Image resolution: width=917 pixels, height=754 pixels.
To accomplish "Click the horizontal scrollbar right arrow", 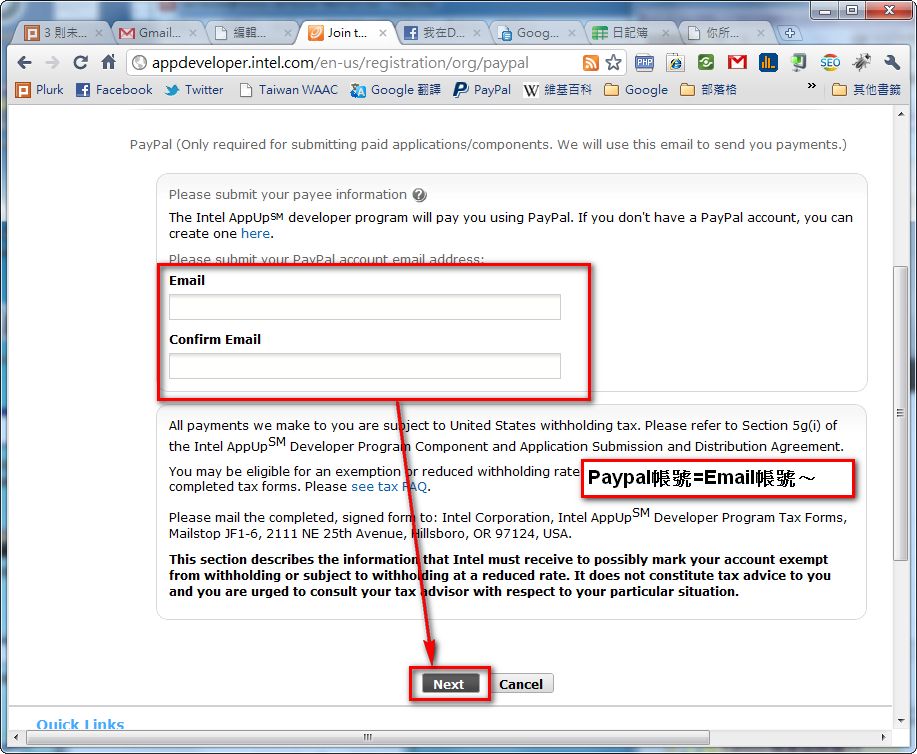I will 884,737.
